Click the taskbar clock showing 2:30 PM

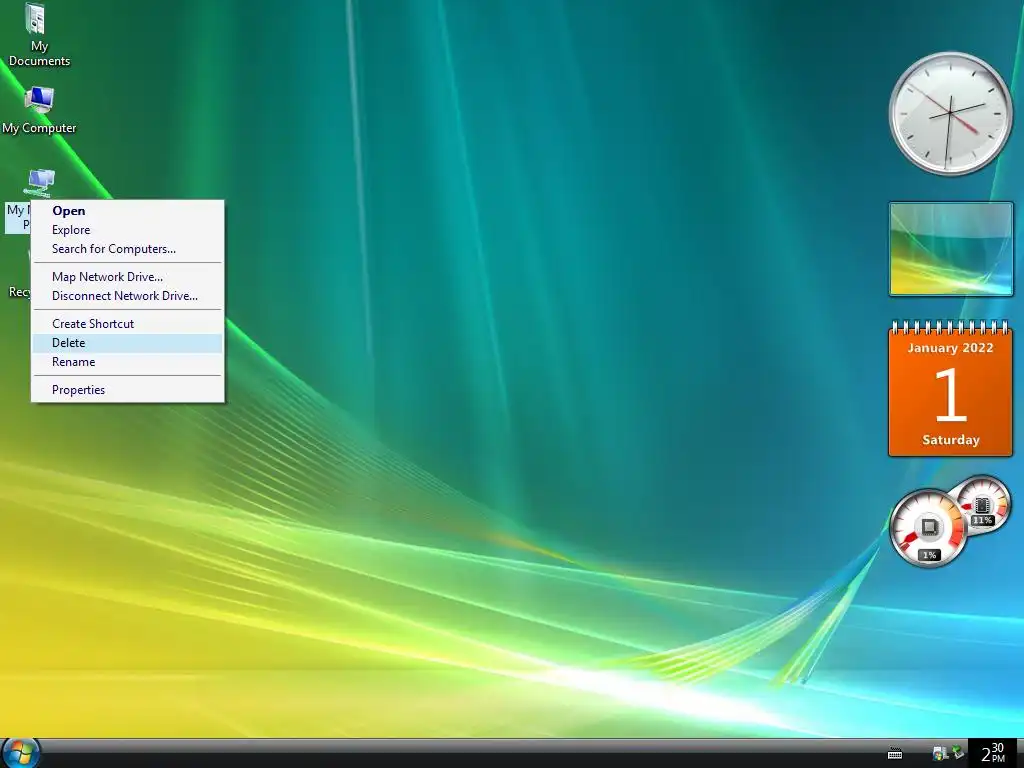click(993, 754)
